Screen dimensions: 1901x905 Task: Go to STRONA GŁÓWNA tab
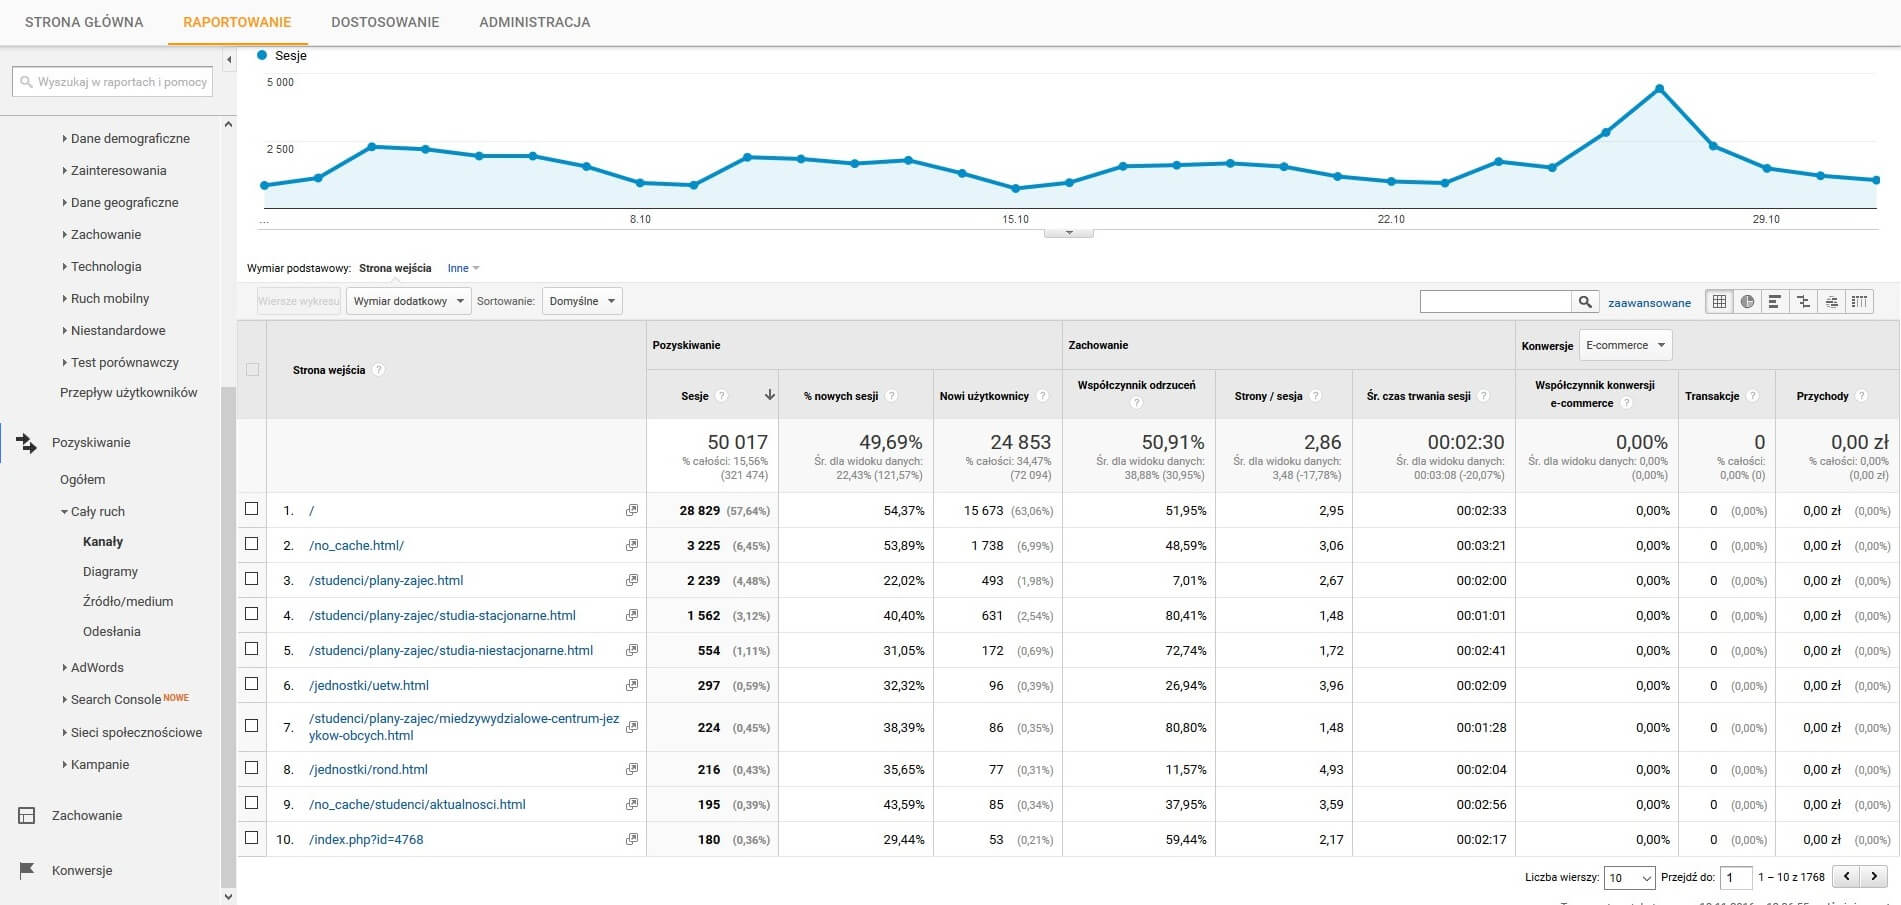(x=84, y=22)
